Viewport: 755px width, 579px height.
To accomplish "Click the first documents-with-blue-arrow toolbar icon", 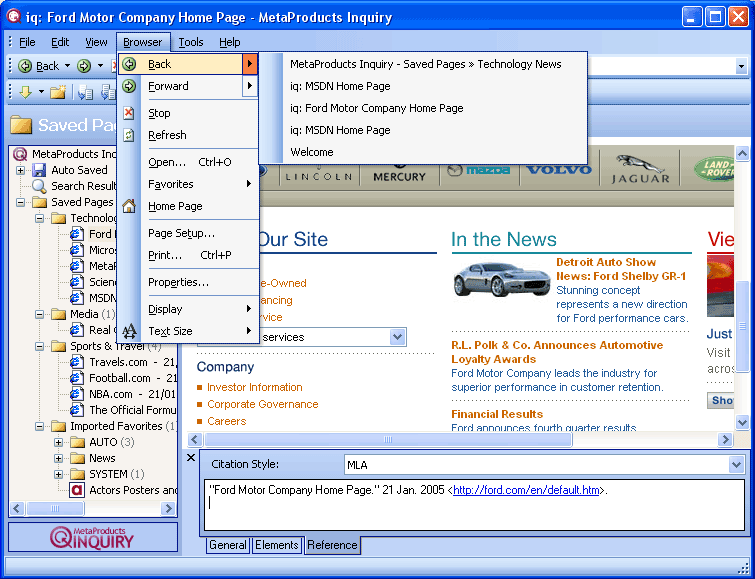I will coord(85,92).
